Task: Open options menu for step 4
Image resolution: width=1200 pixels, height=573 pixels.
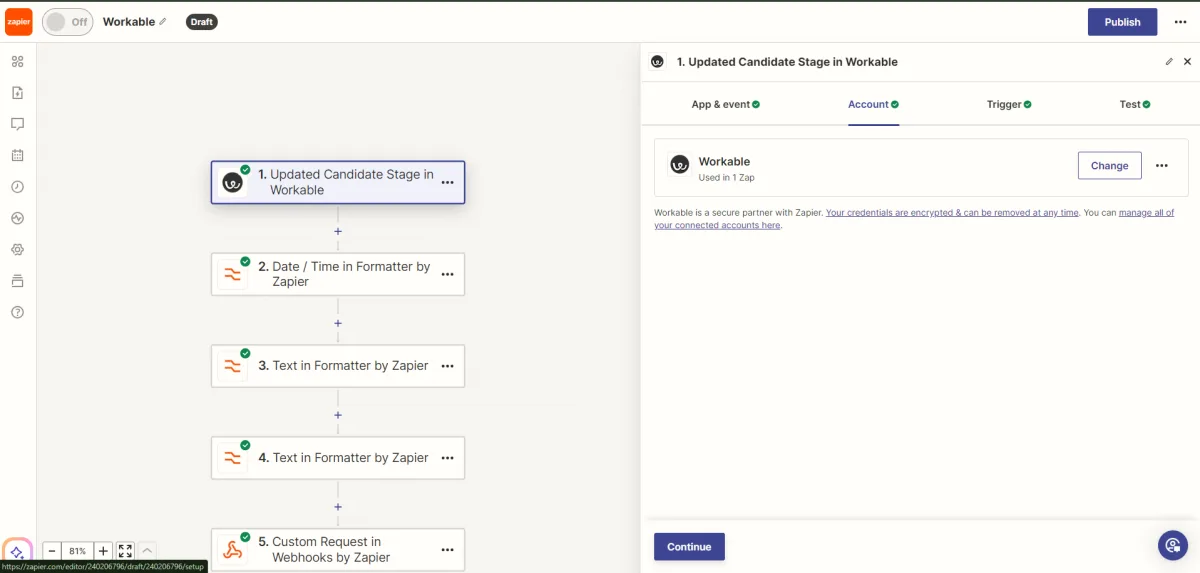Action: click(447, 458)
